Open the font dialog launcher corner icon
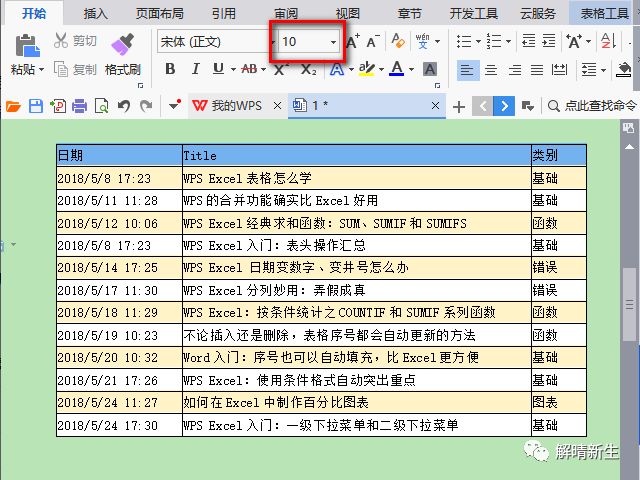 pyautogui.click(x=437, y=86)
